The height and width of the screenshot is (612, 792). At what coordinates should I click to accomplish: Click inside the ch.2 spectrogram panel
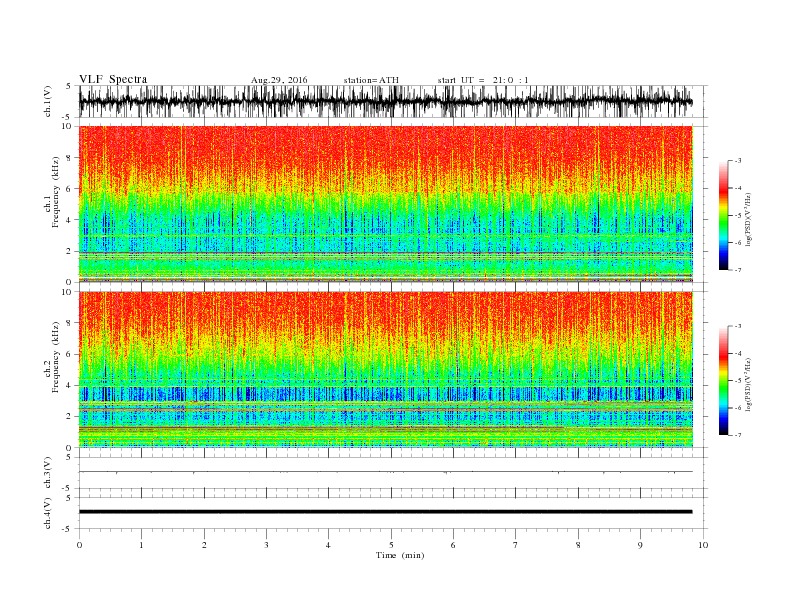pos(385,369)
